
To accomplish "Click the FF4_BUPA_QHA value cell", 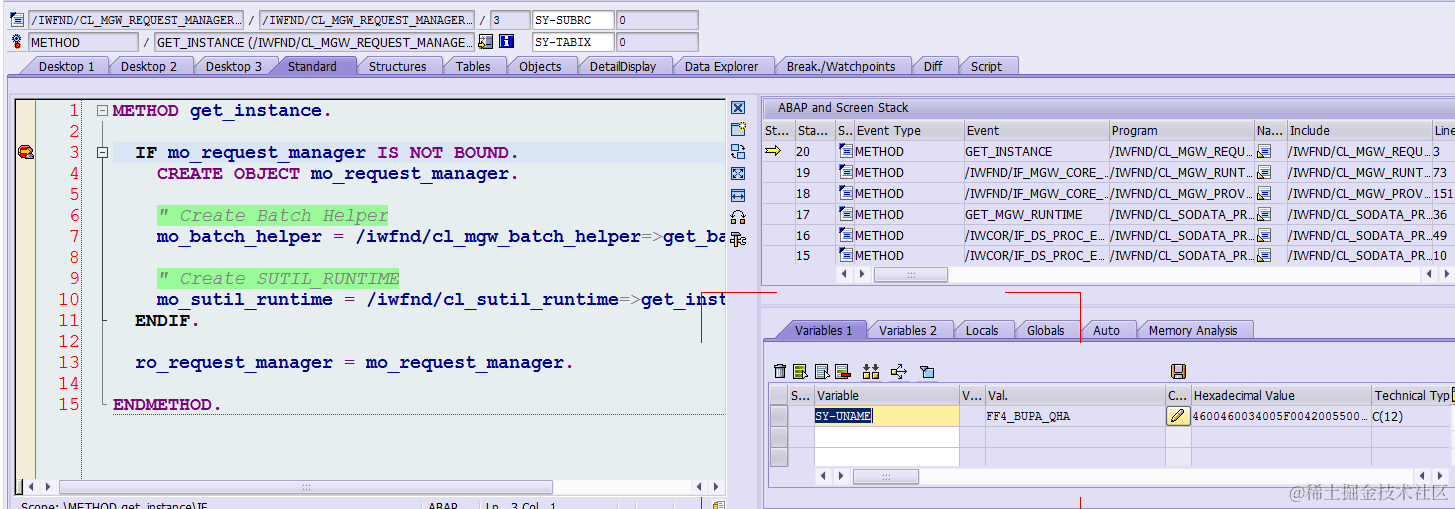I will pos(1075,416).
